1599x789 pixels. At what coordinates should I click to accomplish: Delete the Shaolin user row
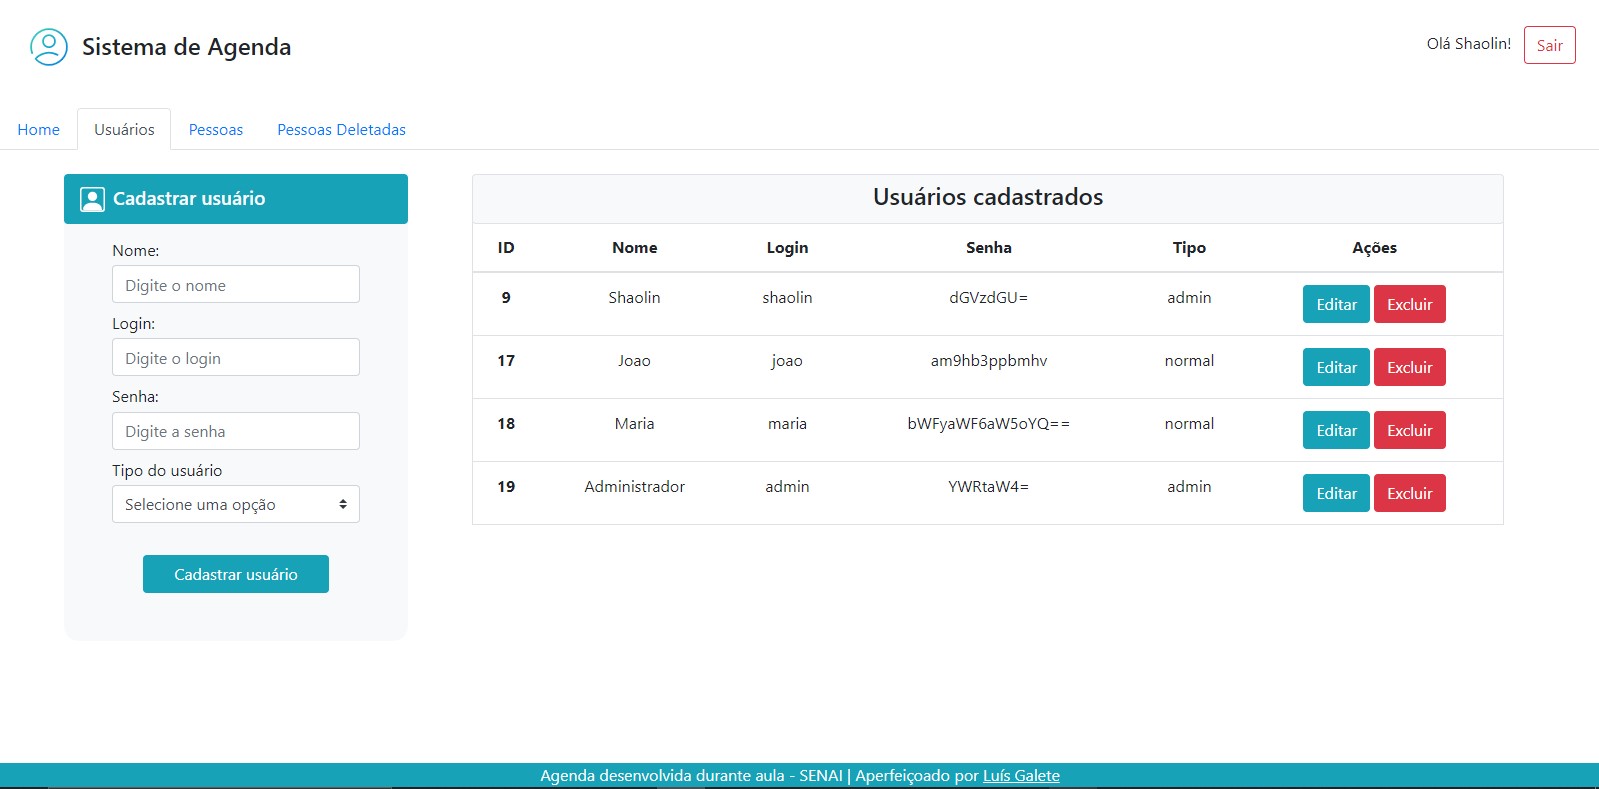[1410, 304]
